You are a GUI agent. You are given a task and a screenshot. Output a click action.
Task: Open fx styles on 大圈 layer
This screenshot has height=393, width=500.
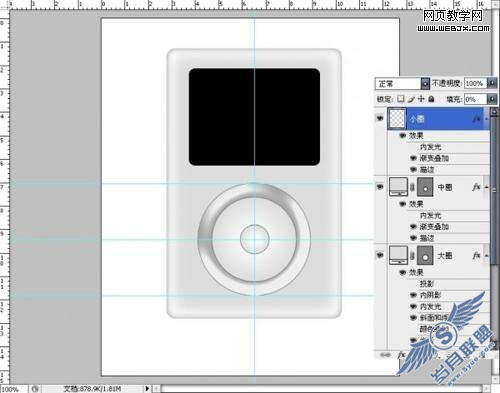coord(476,256)
